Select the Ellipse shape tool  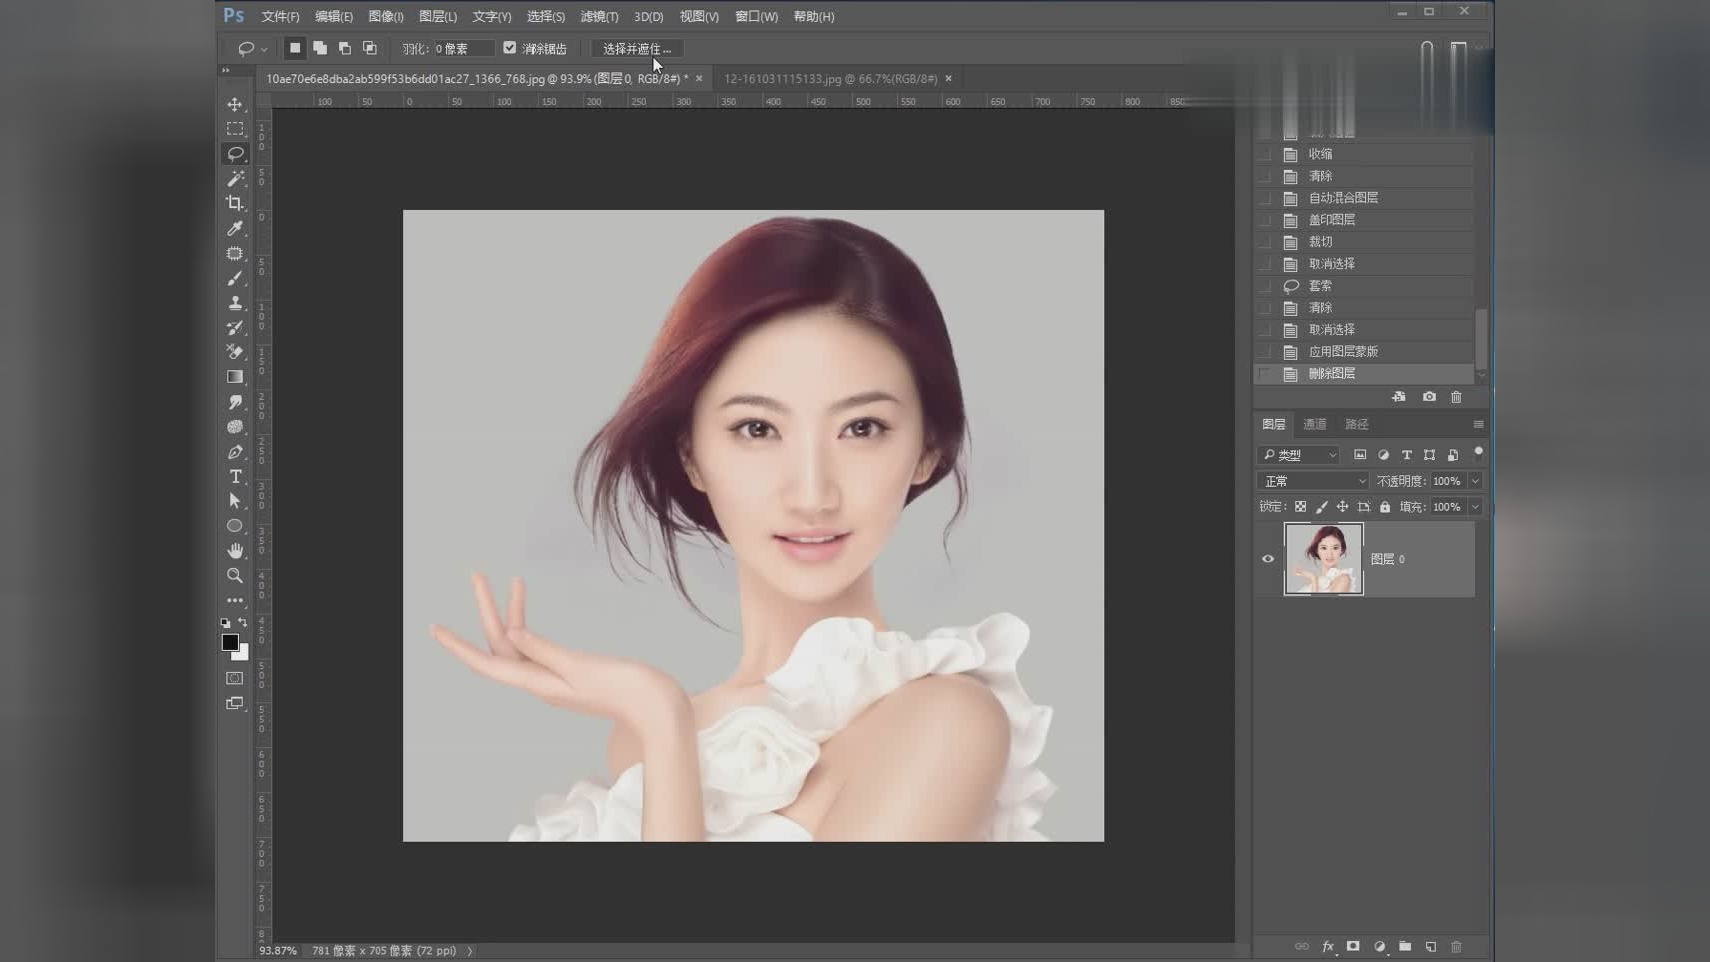pos(235,526)
